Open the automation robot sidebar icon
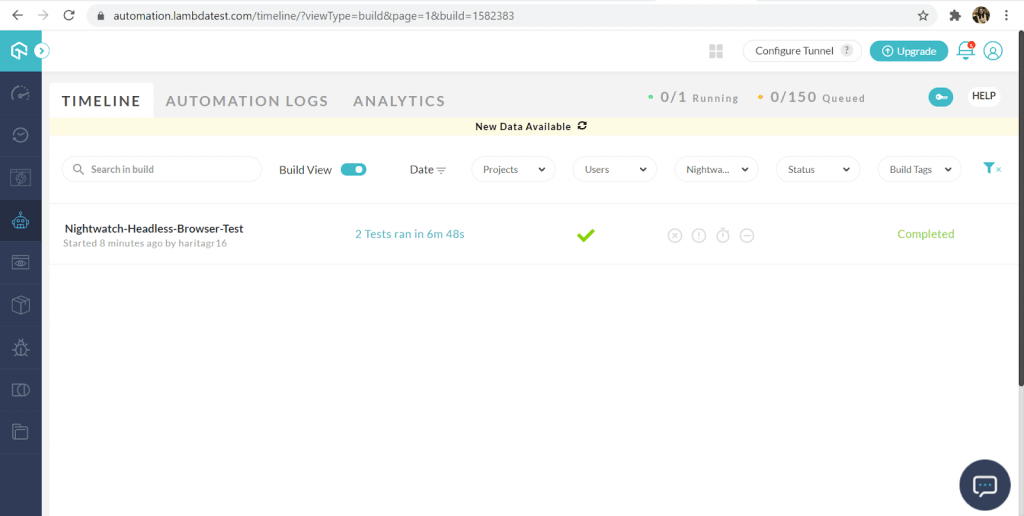The image size is (1024, 516). pos(21,221)
